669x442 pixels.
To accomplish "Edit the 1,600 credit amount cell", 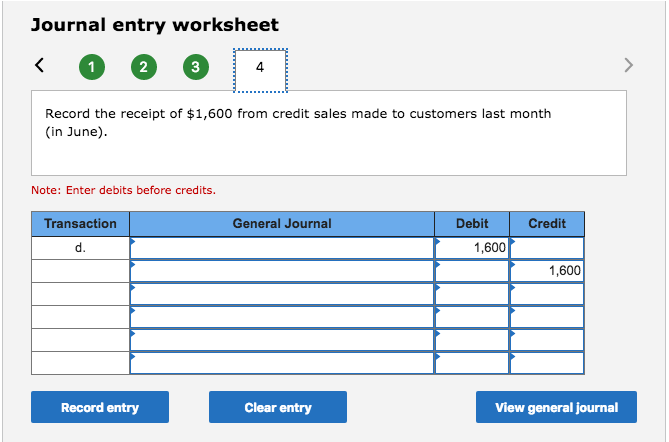I will 547,271.
